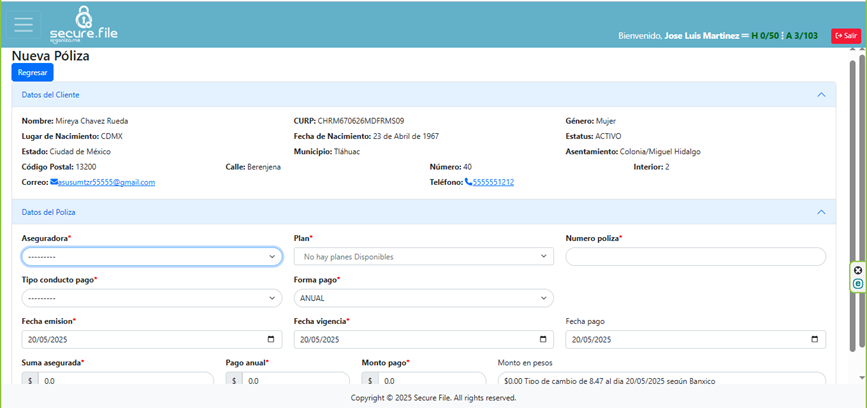Open calendar picker for Fecha emision
Image resolution: width=867 pixels, height=408 pixels.
(x=273, y=339)
